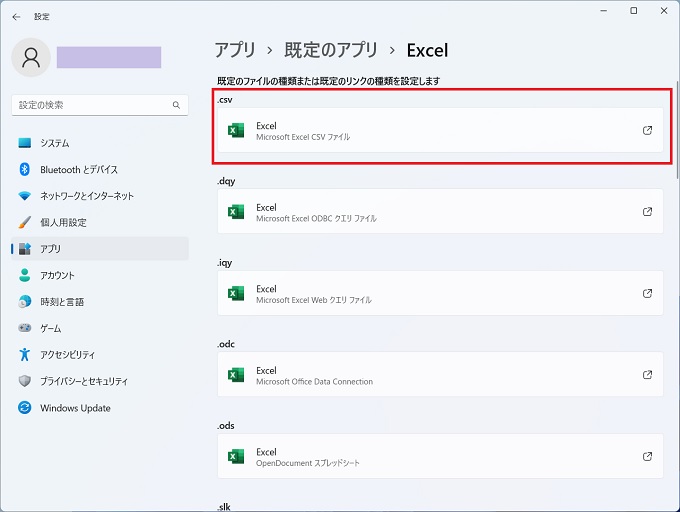Select the Windows Update sync icon
The width and height of the screenshot is (680, 512).
click(25, 408)
